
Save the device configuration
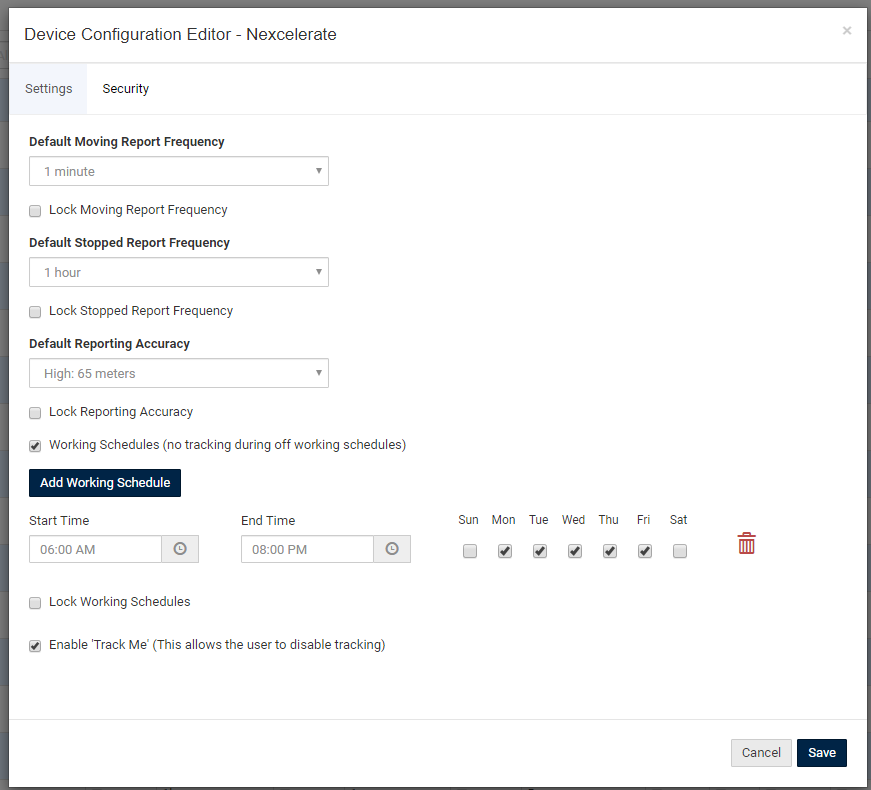coord(822,753)
